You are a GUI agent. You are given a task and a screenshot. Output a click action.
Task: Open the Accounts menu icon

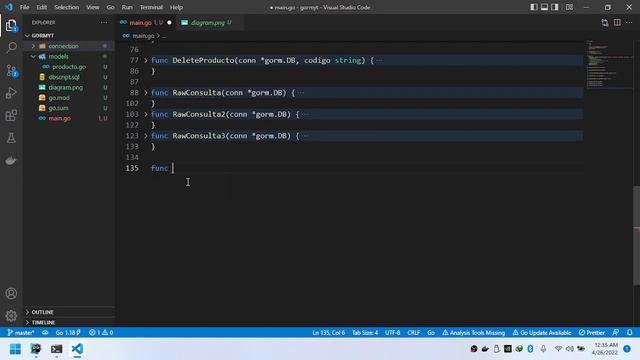[11, 293]
